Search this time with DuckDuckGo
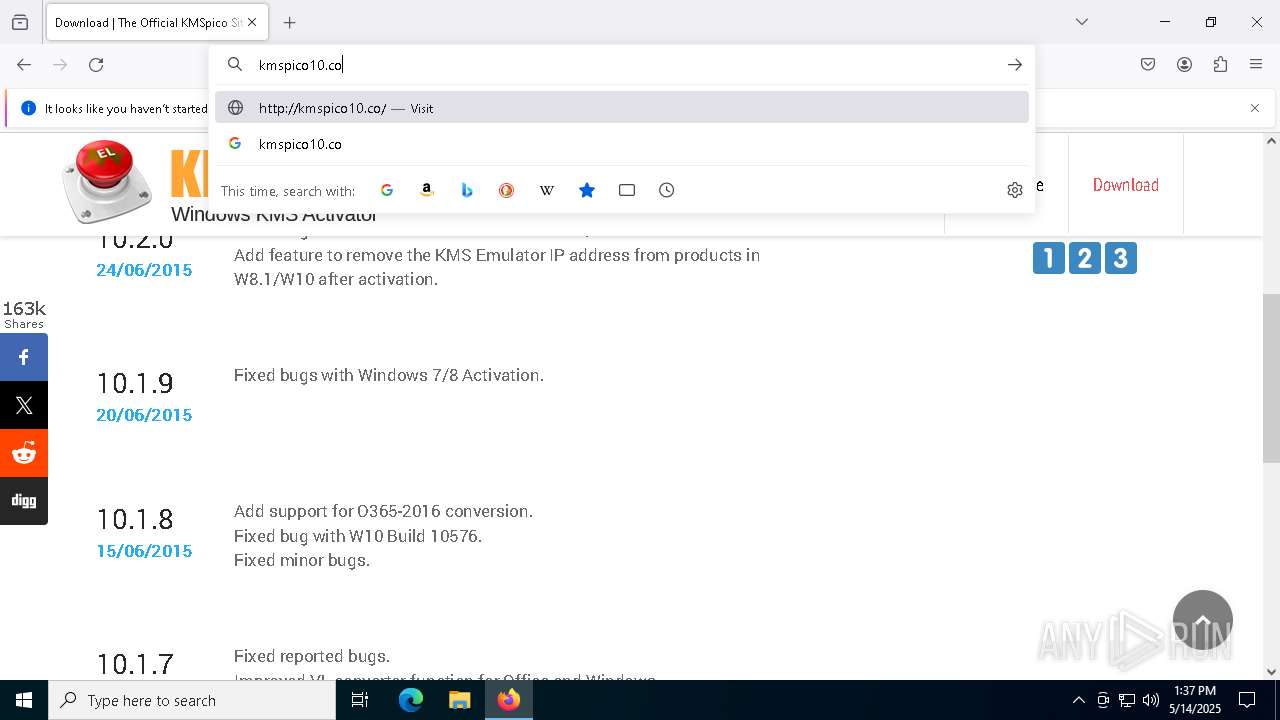1280x720 pixels. (507, 190)
